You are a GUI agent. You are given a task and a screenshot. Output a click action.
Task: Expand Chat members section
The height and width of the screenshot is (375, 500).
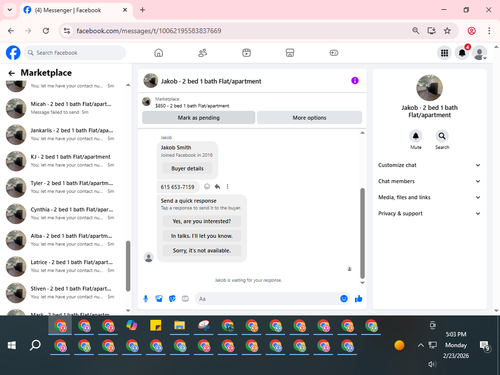pos(429,181)
